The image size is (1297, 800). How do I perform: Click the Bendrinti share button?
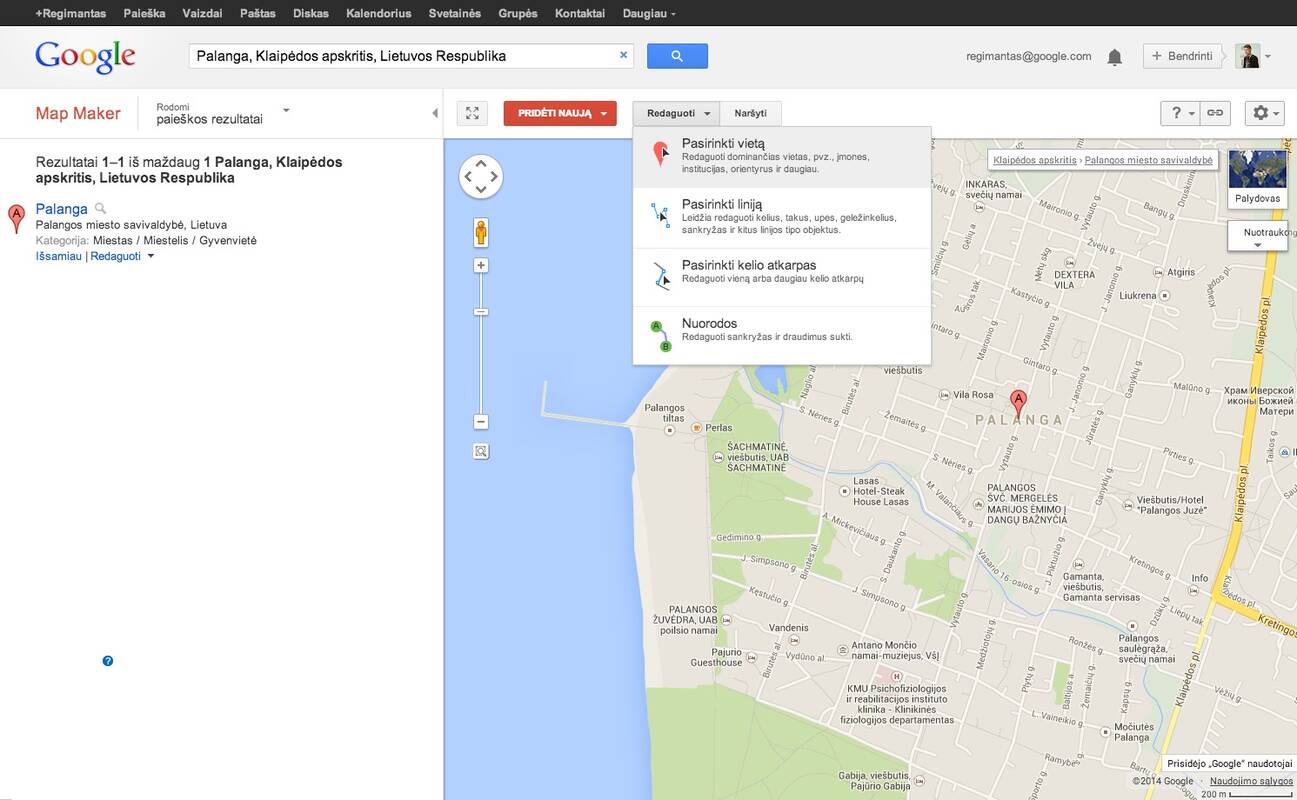pos(1182,56)
